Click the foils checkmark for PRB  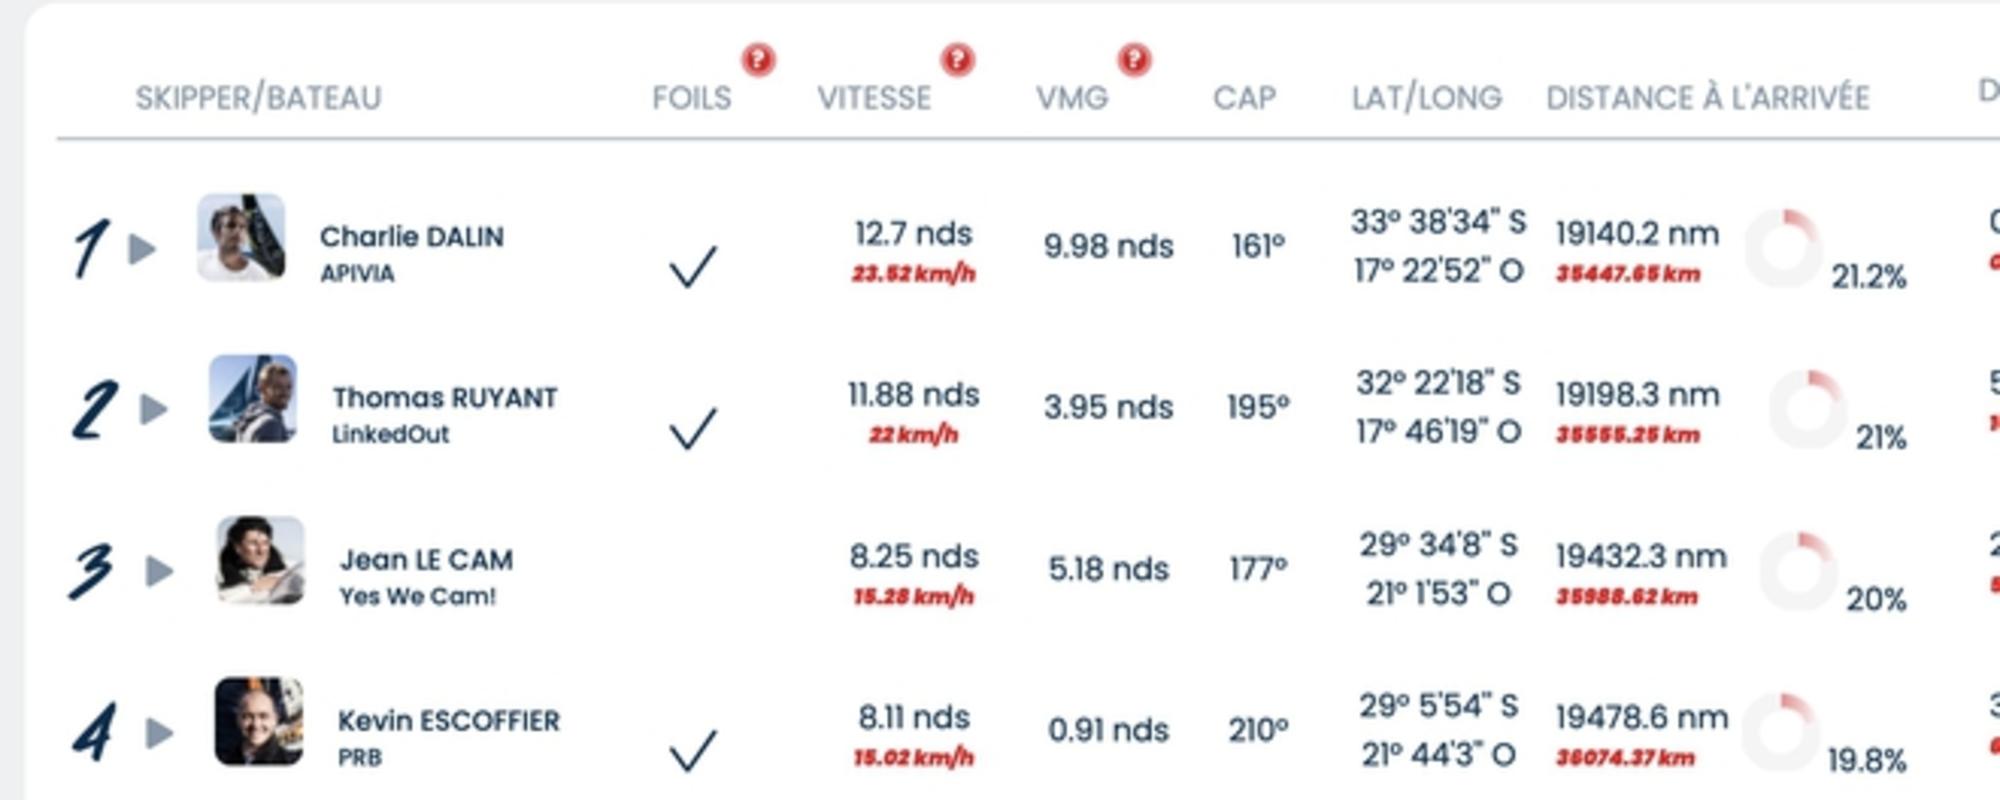(693, 751)
